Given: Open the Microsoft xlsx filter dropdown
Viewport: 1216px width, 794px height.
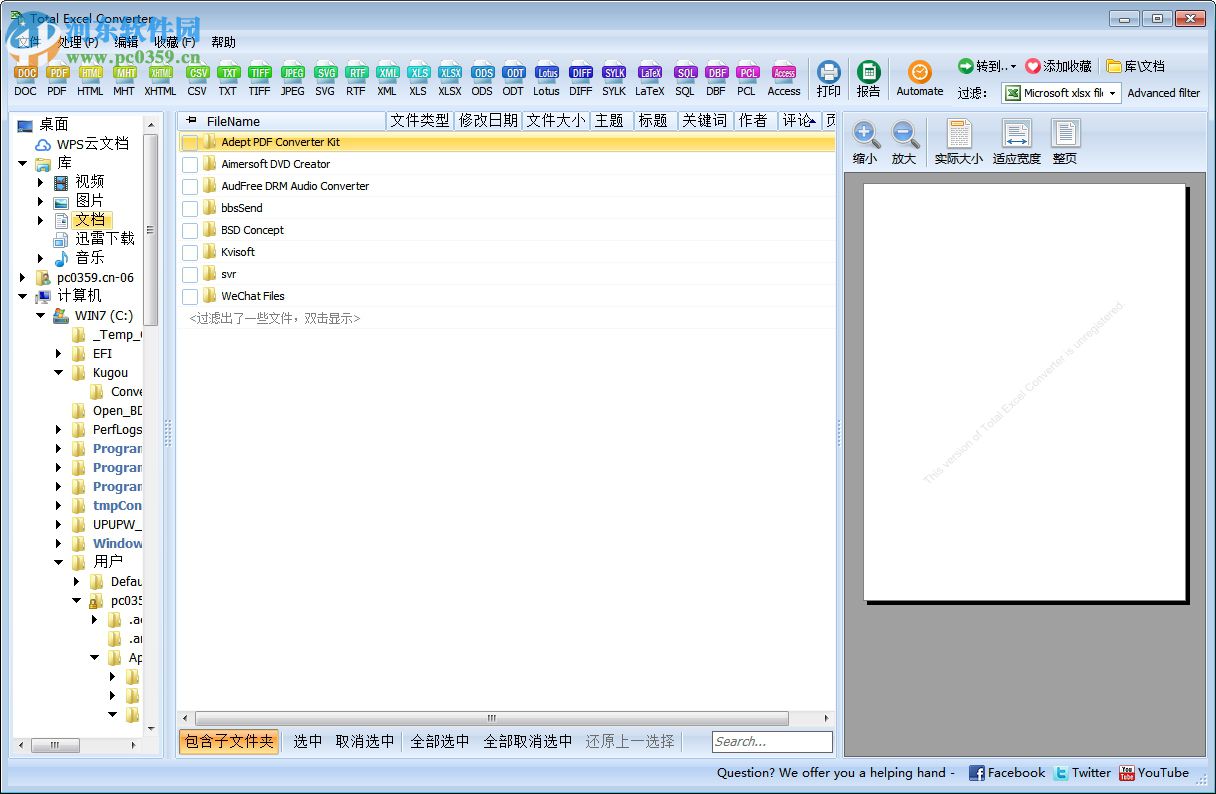Looking at the screenshot, I should pos(1113,93).
